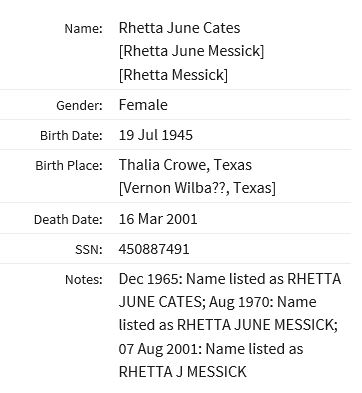362x393 pixels.
Task: Select the Female gender value
Action: coord(143,105)
